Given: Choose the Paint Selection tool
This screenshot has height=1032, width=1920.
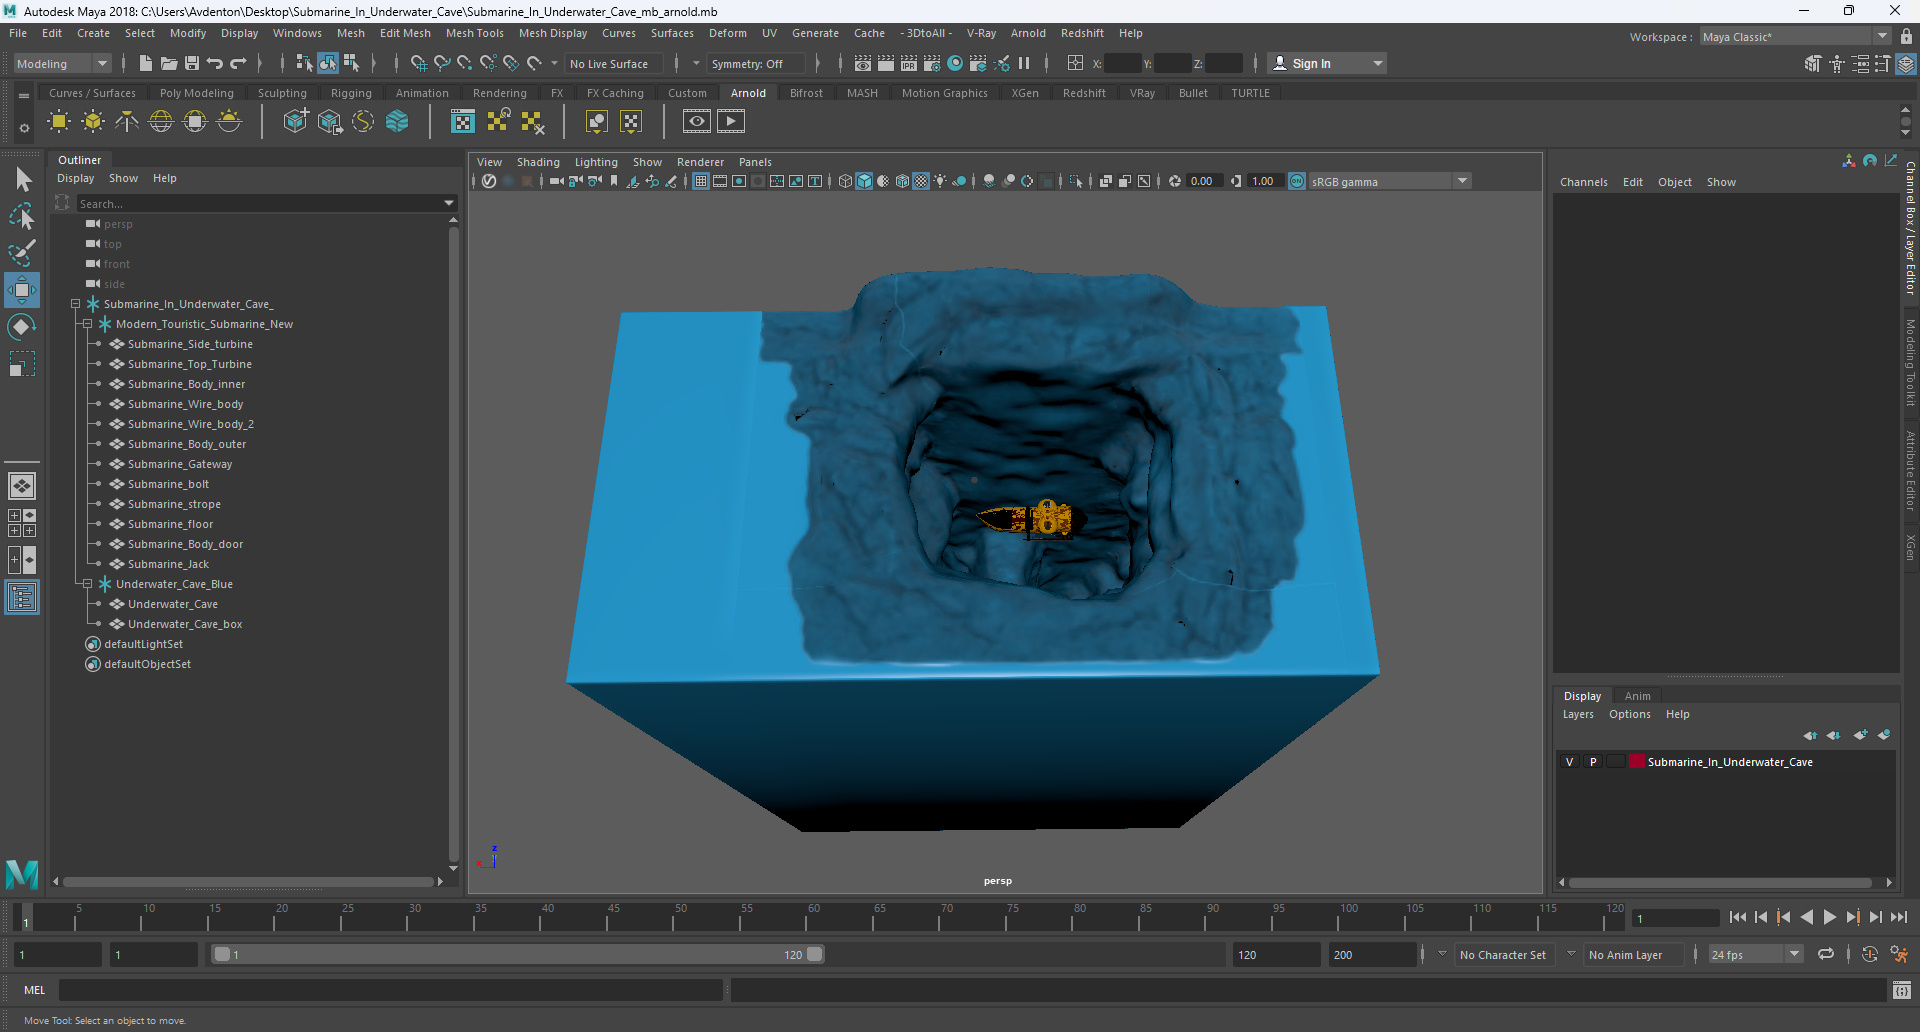Looking at the screenshot, I should (22, 252).
